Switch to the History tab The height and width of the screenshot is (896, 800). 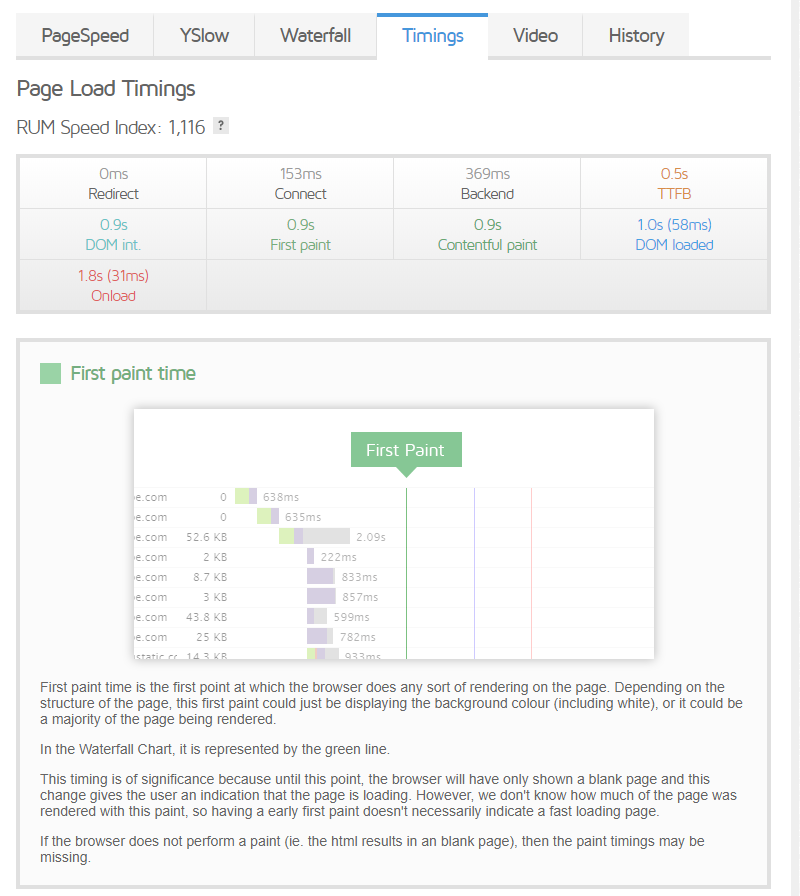tap(636, 35)
